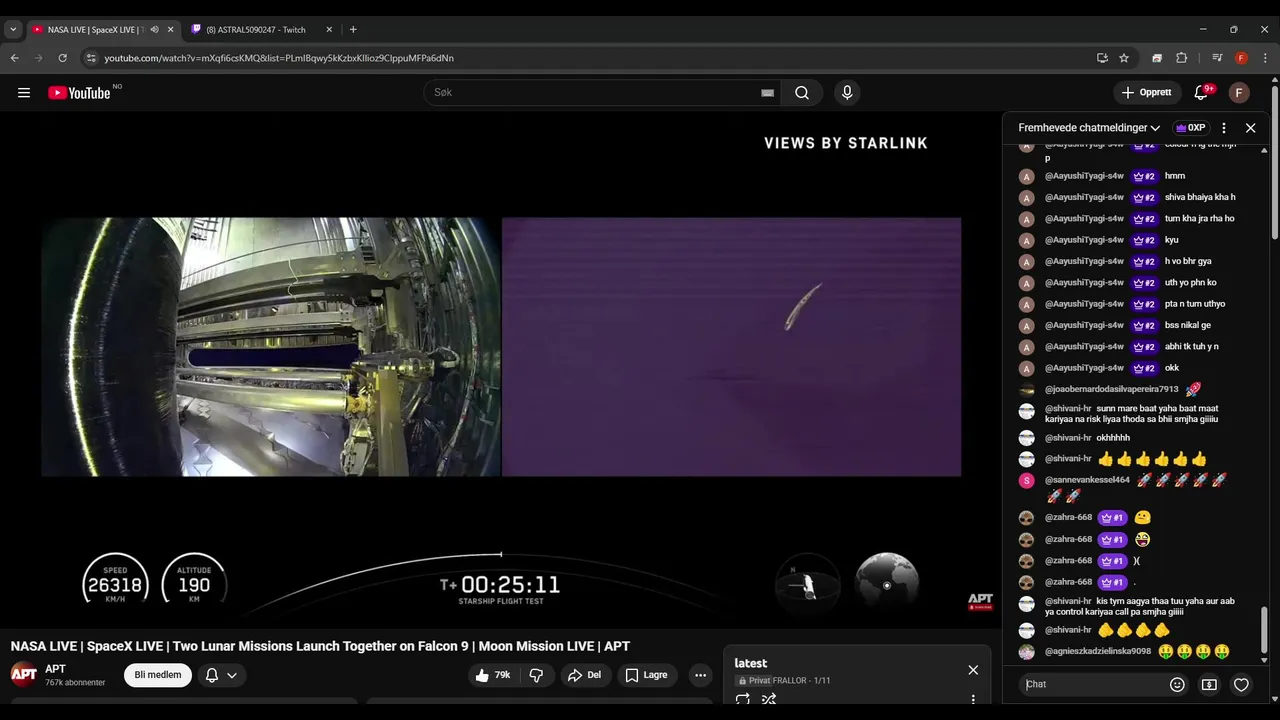Expand Fremhevede chatmeldinger chat mode dropdown
1280x720 pixels.
[x=1089, y=128]
